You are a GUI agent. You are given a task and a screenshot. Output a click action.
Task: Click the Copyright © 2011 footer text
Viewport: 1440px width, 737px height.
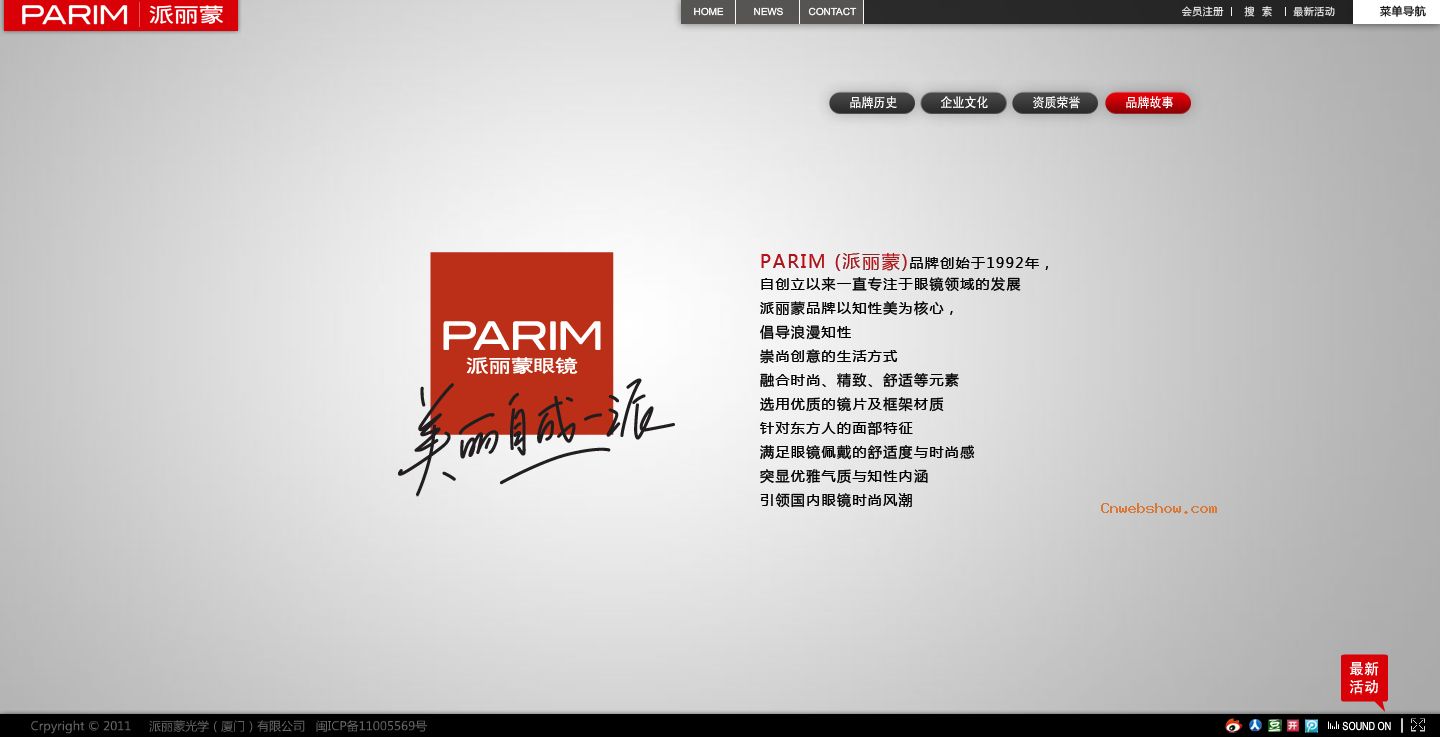pos(80,726)
